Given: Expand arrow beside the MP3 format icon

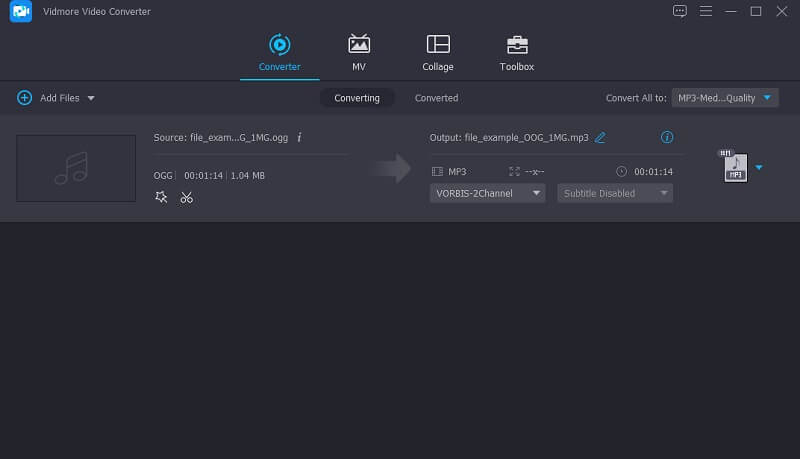Looking at the screenshot, I should tap(759, 167).
